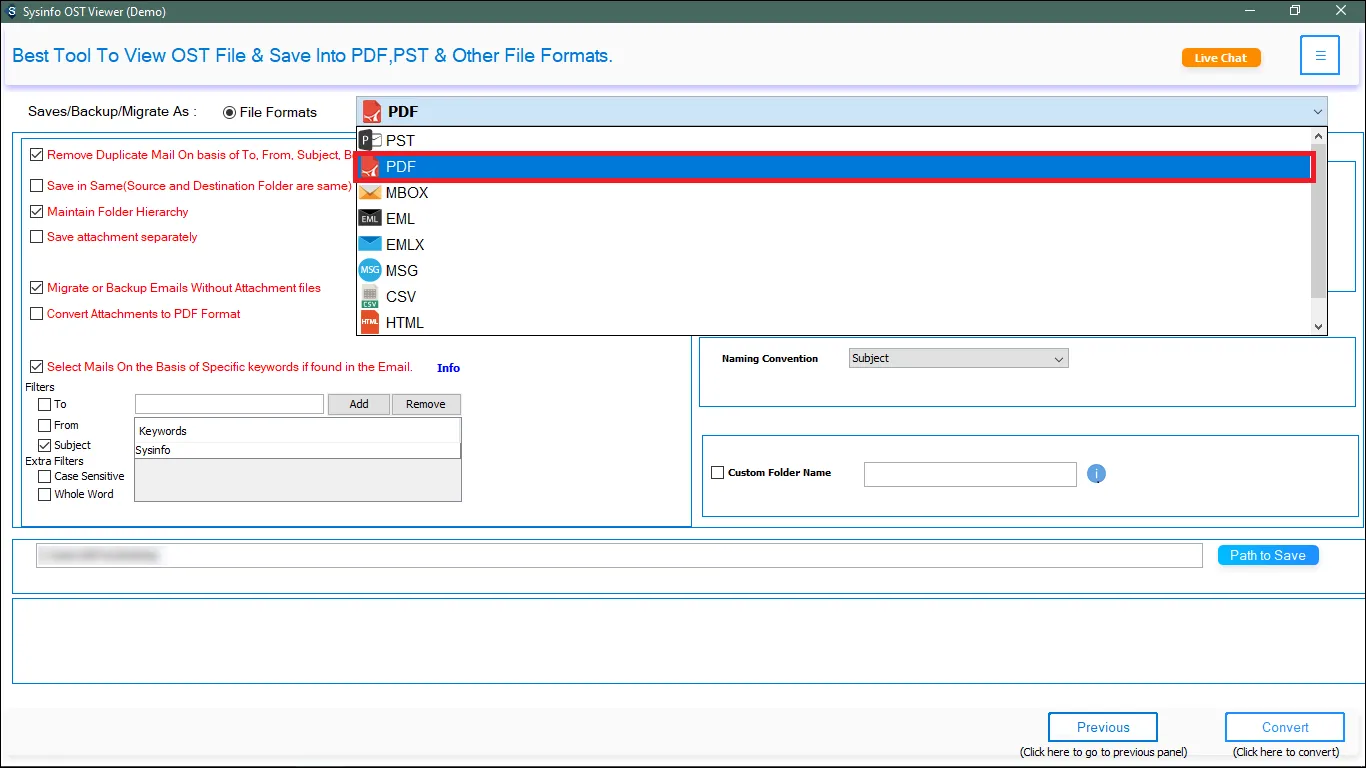Image resolution: width=1366 pixels, height=768 pixels.
Task: Enable the Case Sensitive extra filter
Action: [44, 477]
